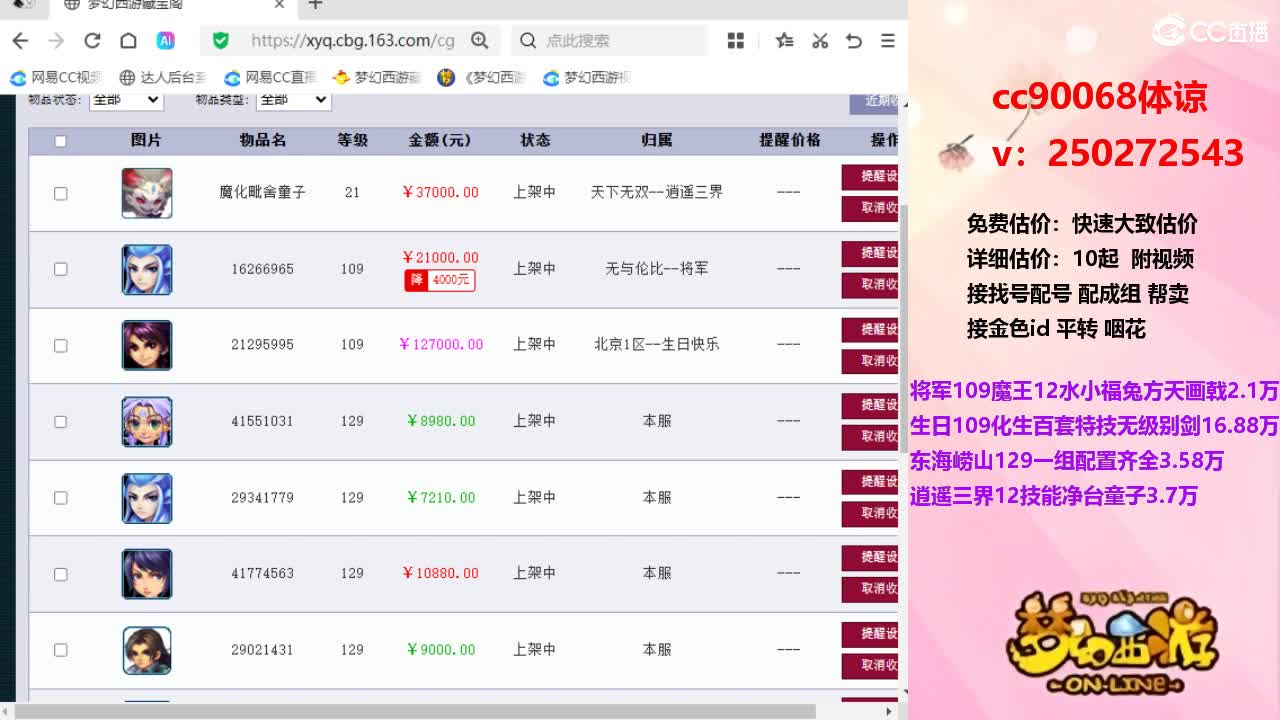Open a new browser tab
Image resolution: width=1280 pixels, height=720 pixels.
coord(315,5)
